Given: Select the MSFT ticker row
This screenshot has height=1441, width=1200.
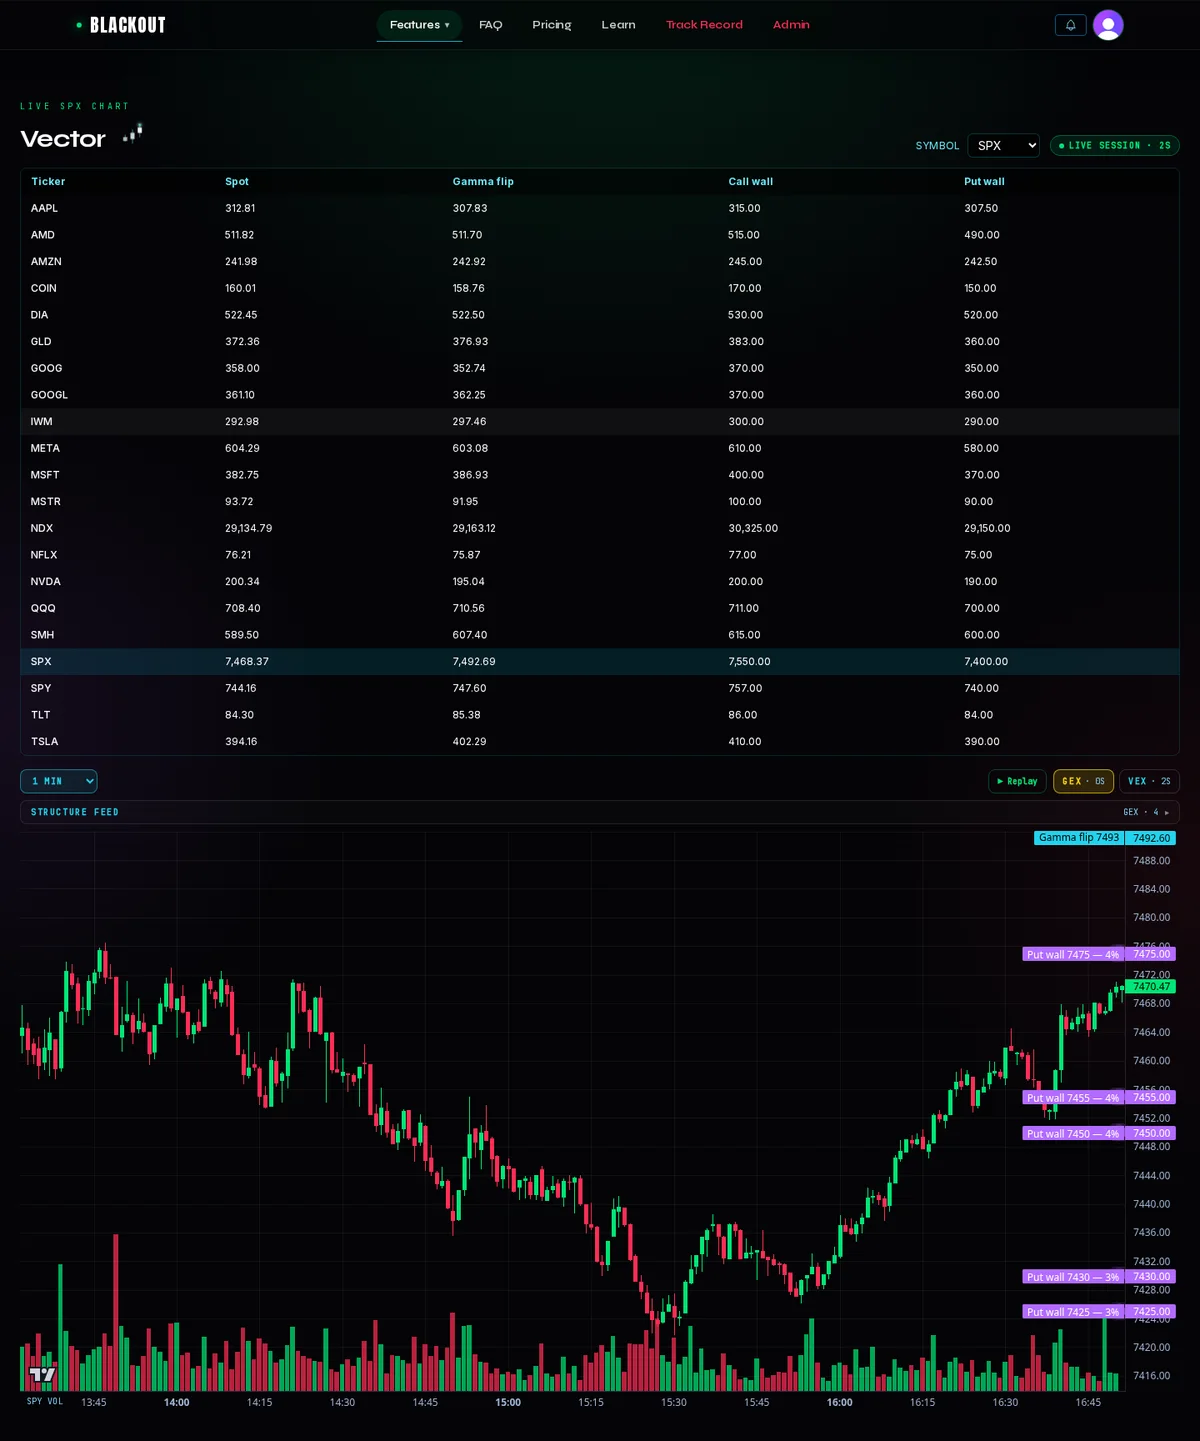Looking at the screenshot, I should [600, 475].
